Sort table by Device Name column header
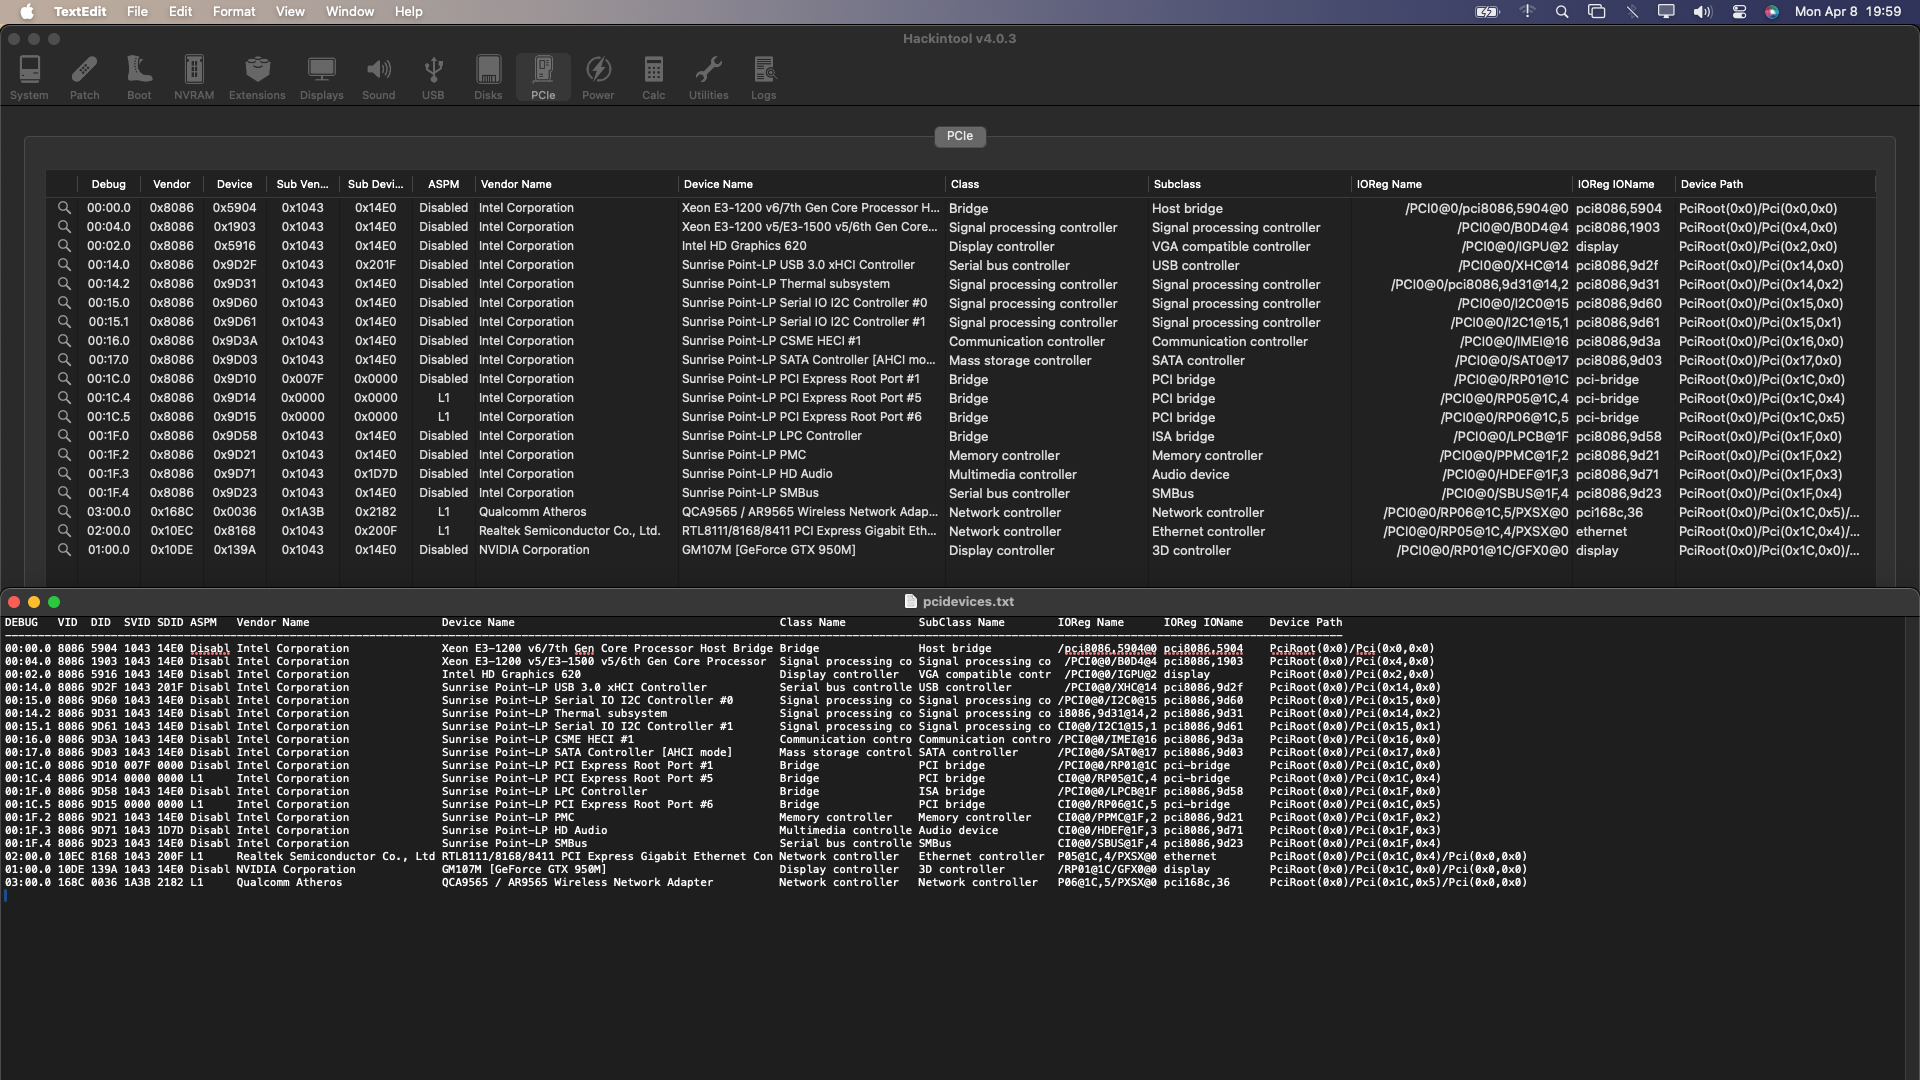The image size is (1920, 1080). [x=718, y=184]
